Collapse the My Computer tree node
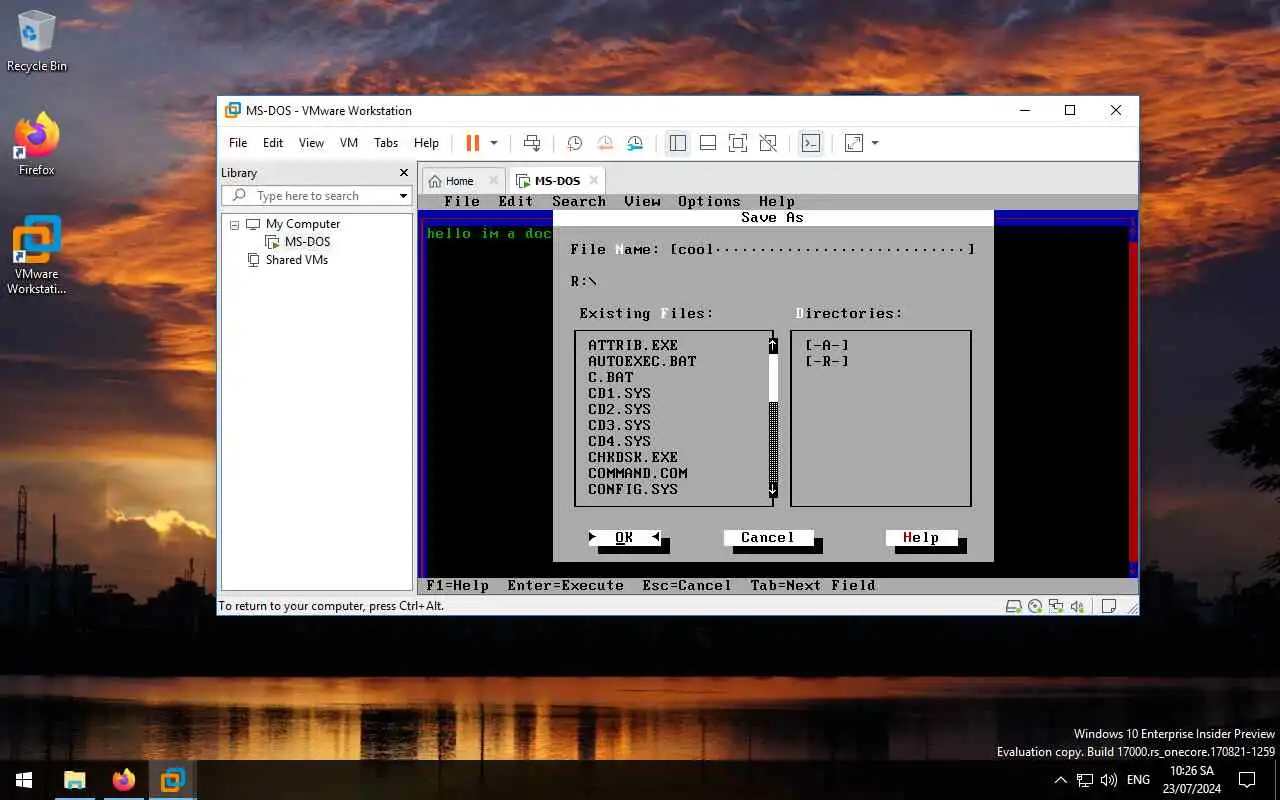This screenshot has height=800, width=1280. [235, 224]
